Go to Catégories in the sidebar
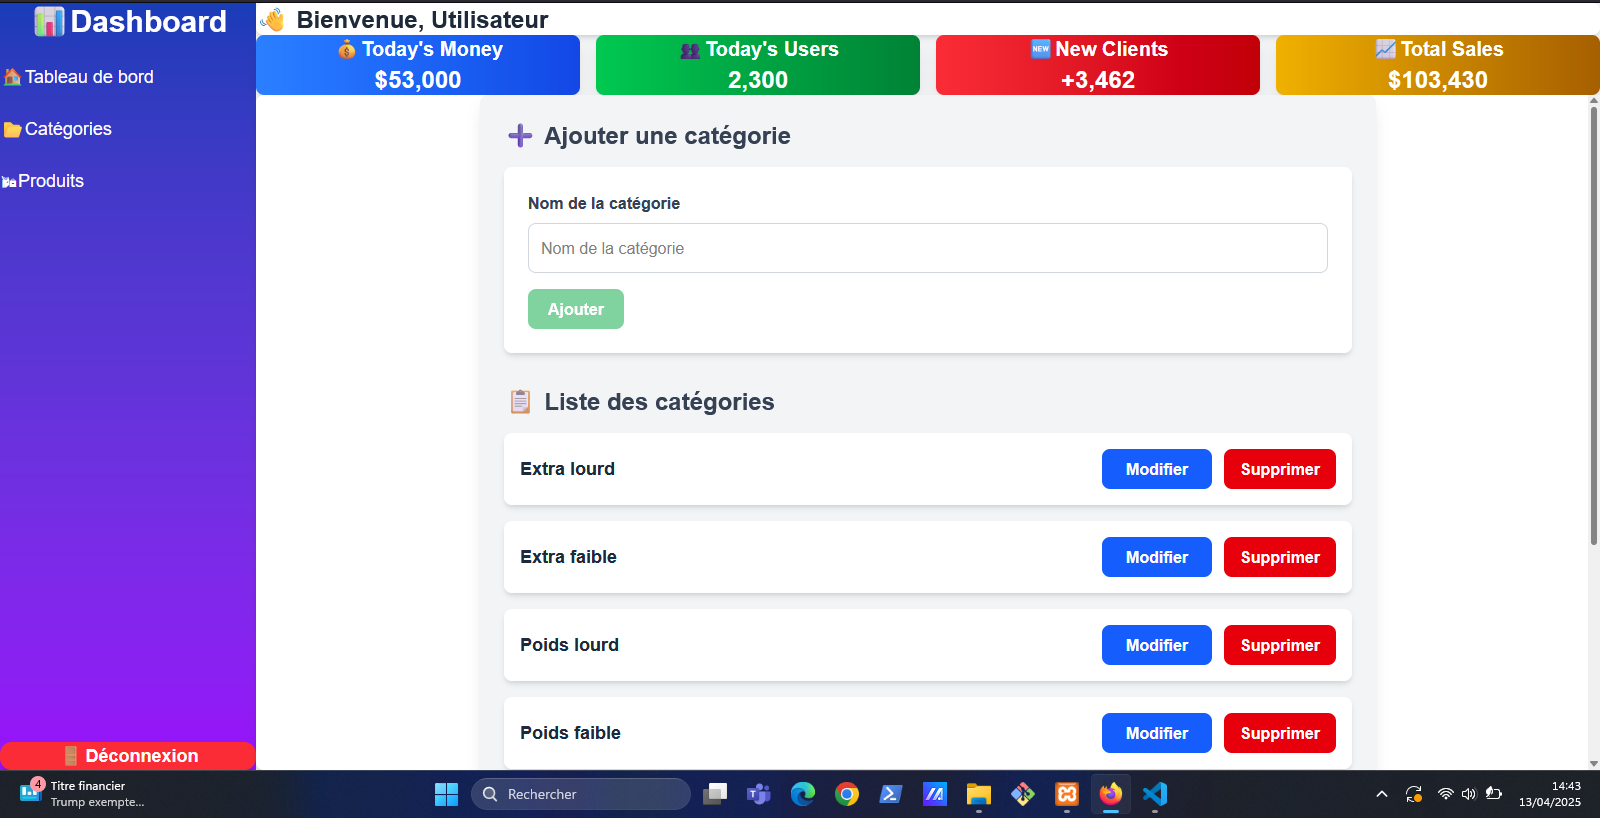The image size is (1600, 818). [58, 129]
